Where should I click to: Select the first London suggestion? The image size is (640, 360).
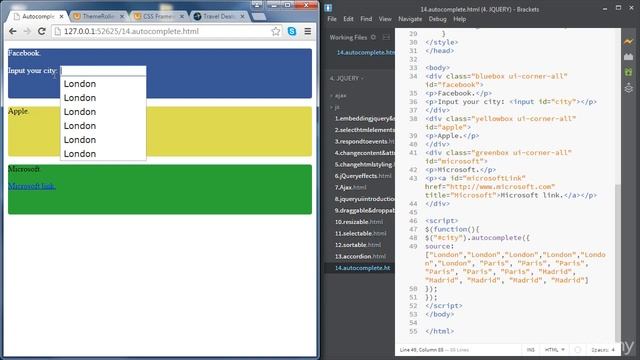(103, 84)
